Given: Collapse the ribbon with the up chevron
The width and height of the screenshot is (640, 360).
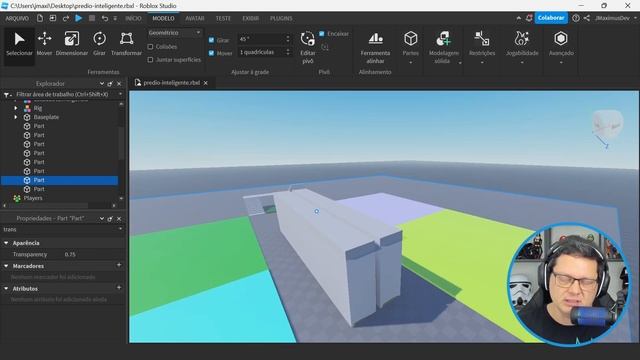Looking at the screenshot, I should pos(518,18).
